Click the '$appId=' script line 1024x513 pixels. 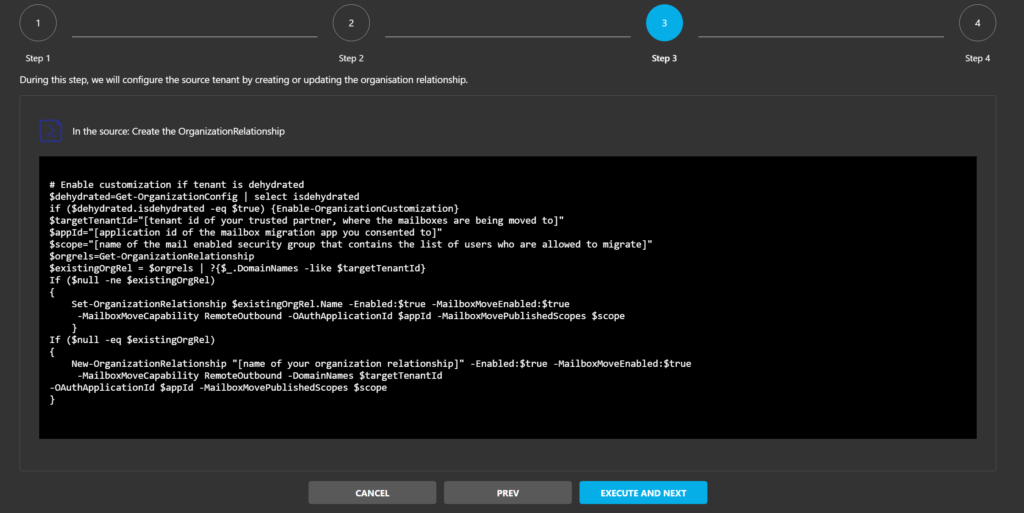(x=246, y=232)
